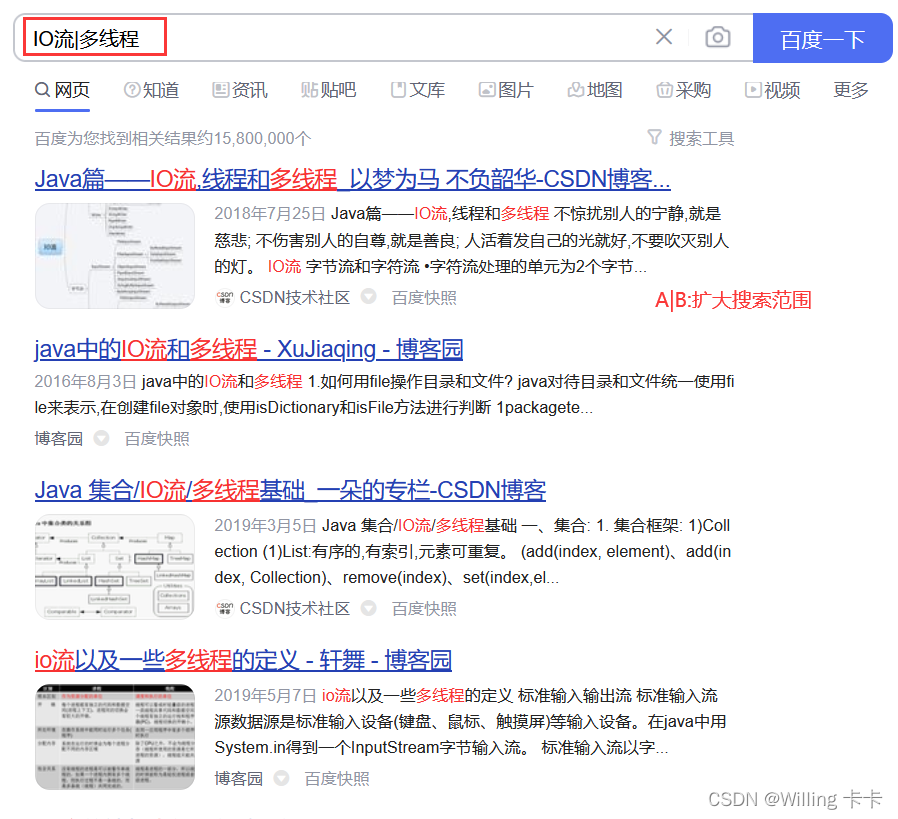Viewport: 898px width, 819px height.
Task: Click the question mark icon beside 知道
Action: click(x=132, y=90)
